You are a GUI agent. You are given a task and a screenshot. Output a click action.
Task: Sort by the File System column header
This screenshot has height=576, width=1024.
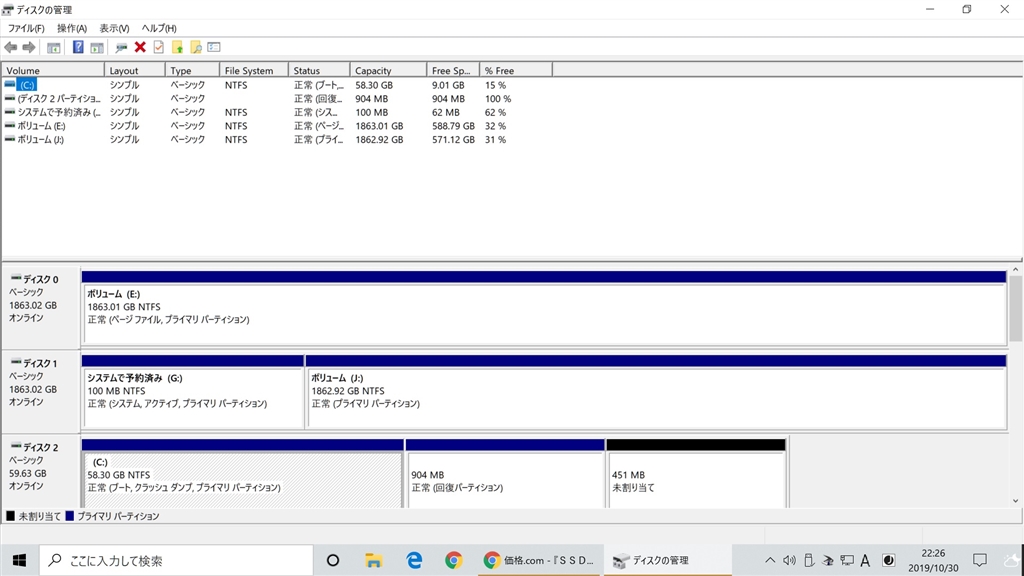tap(254, 70)
